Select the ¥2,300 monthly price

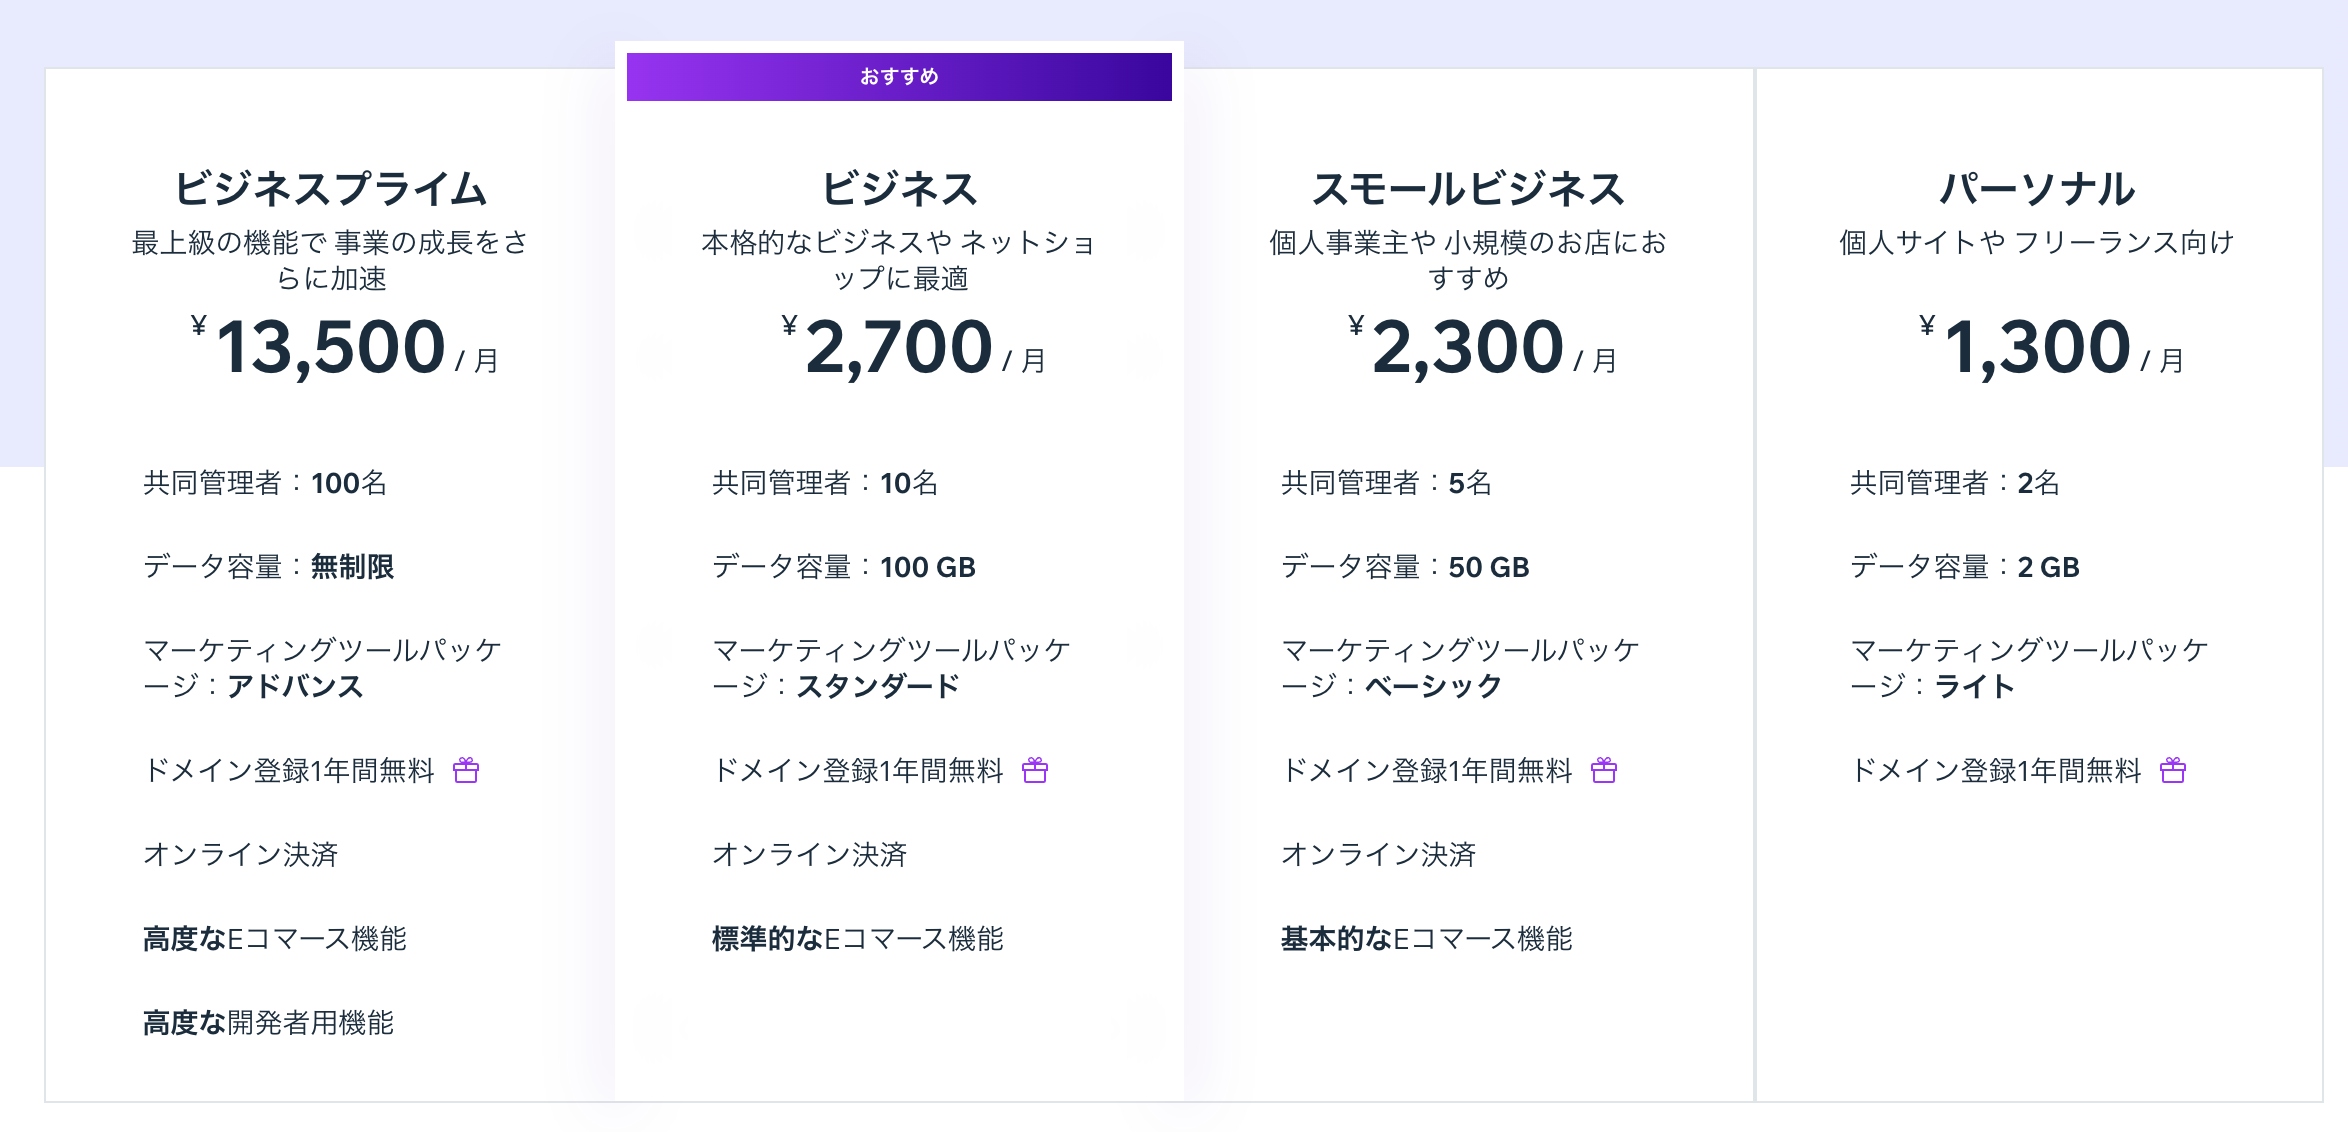1482,347
